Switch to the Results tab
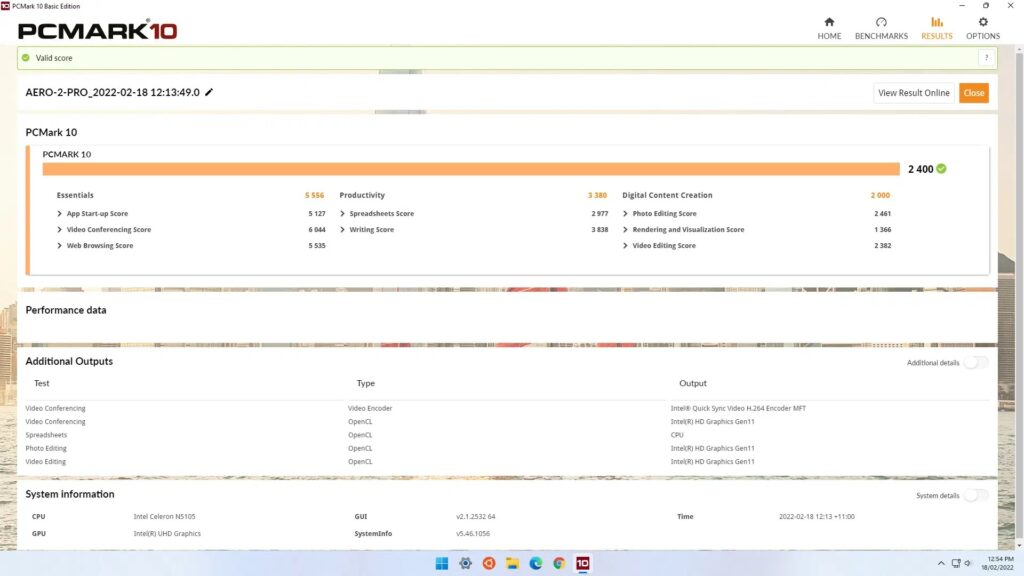 click(936, 27)
